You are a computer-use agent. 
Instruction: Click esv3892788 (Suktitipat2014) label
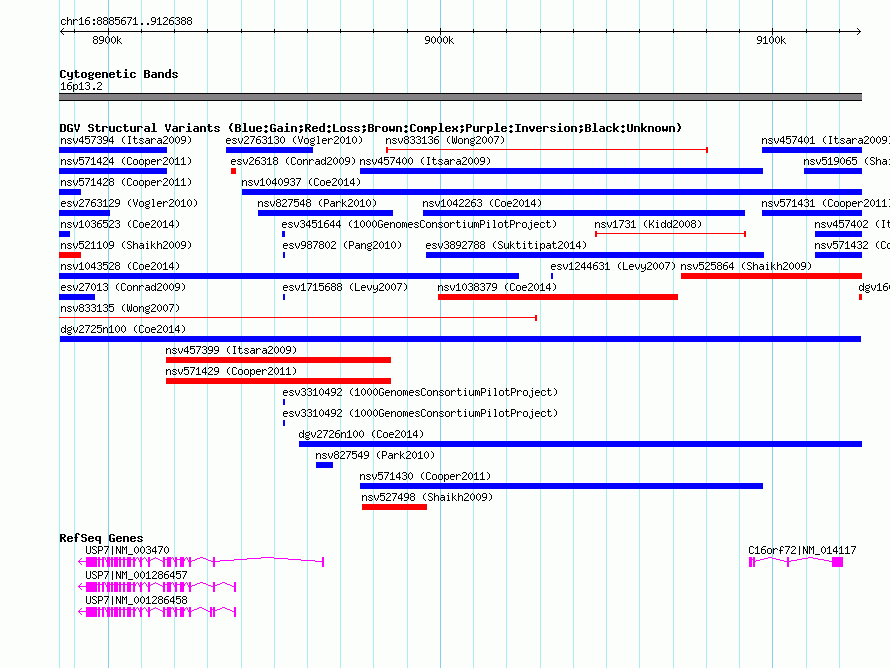tap(506, 245)
